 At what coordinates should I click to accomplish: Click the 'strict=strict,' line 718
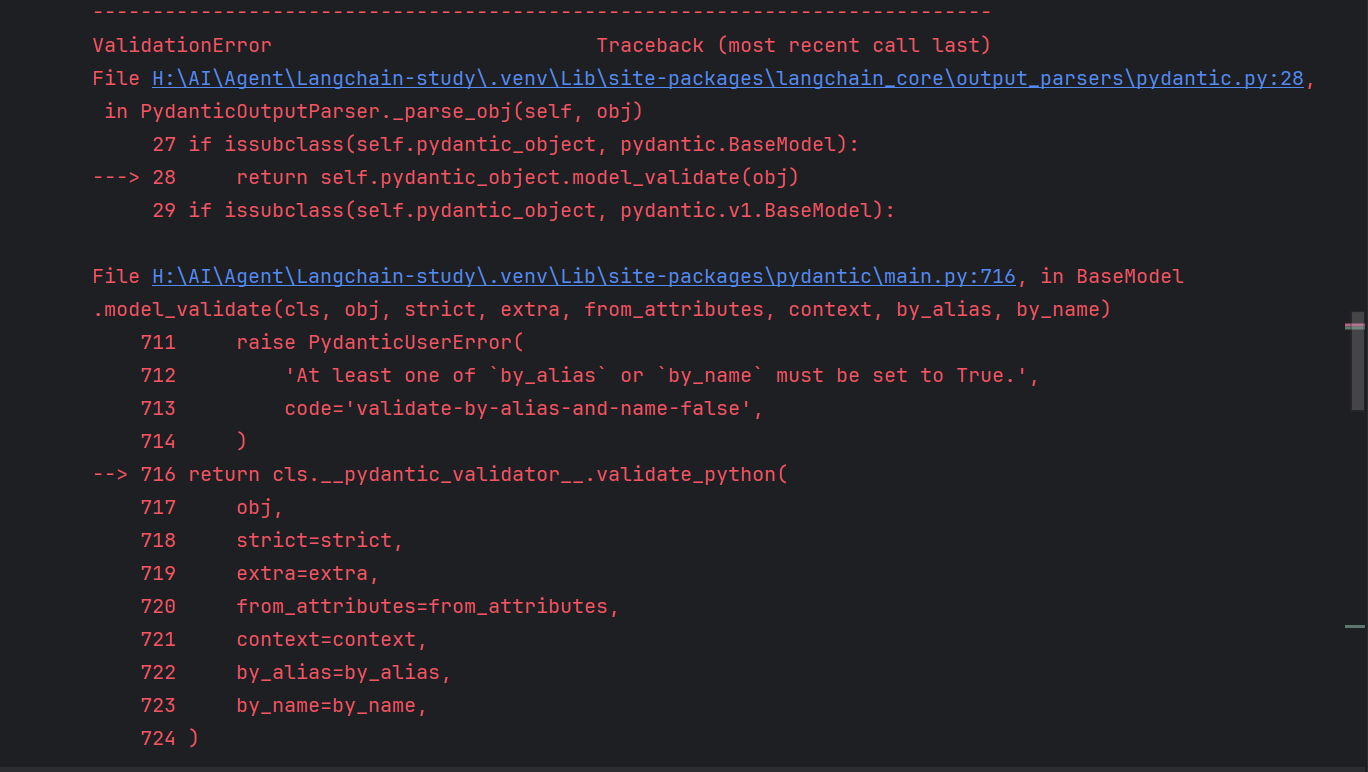(x=320, y=540)
